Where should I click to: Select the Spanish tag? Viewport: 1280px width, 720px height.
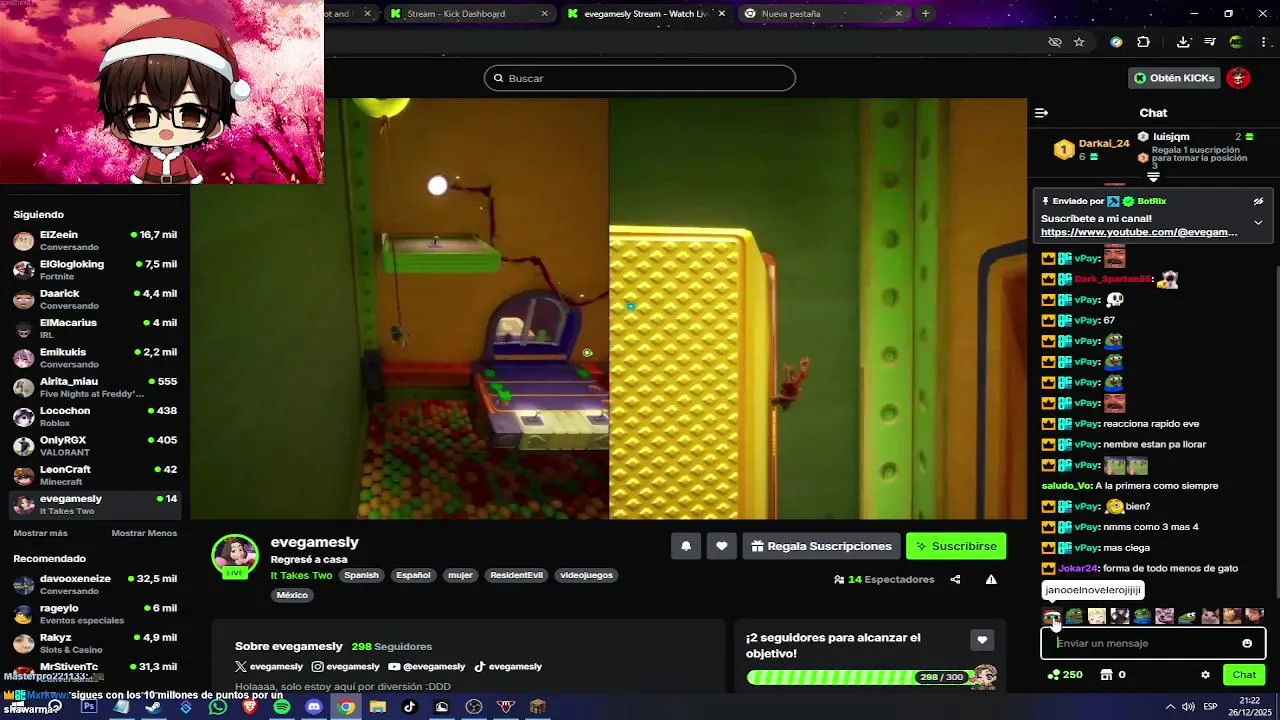361,575
